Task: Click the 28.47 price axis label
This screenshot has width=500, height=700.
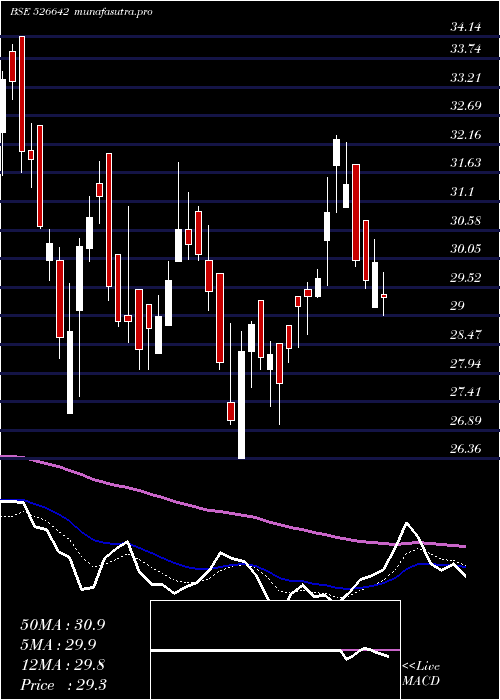Action: (x=466, y=335)
